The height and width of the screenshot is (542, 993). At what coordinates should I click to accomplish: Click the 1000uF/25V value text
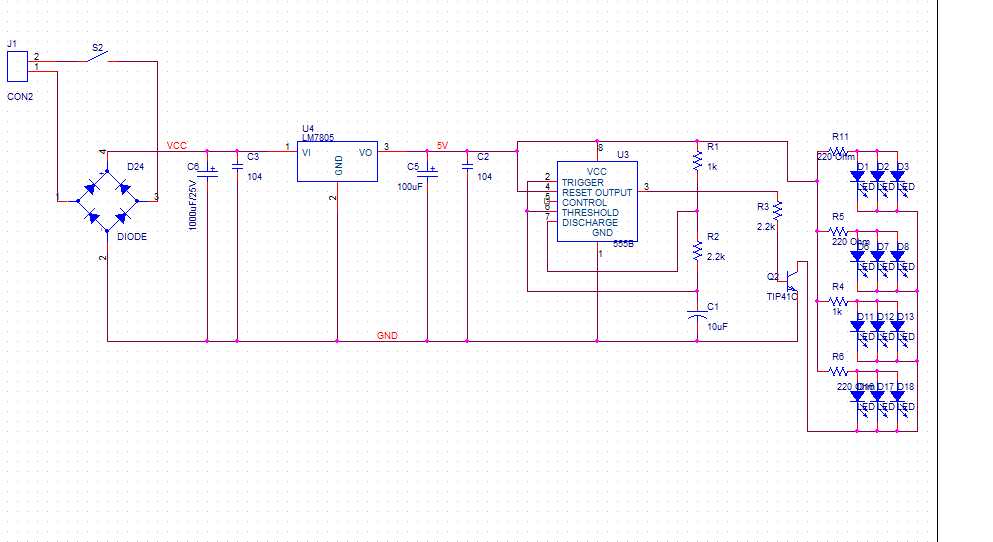(x=193, y=205)
